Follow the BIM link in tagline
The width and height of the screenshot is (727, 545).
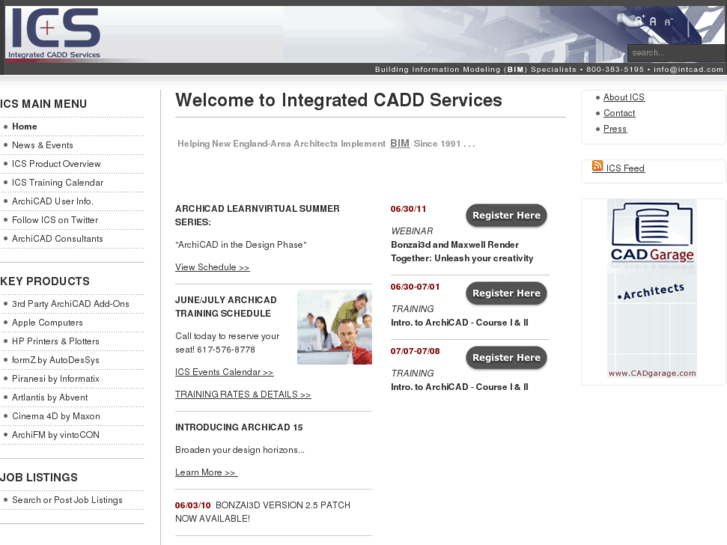400,143
